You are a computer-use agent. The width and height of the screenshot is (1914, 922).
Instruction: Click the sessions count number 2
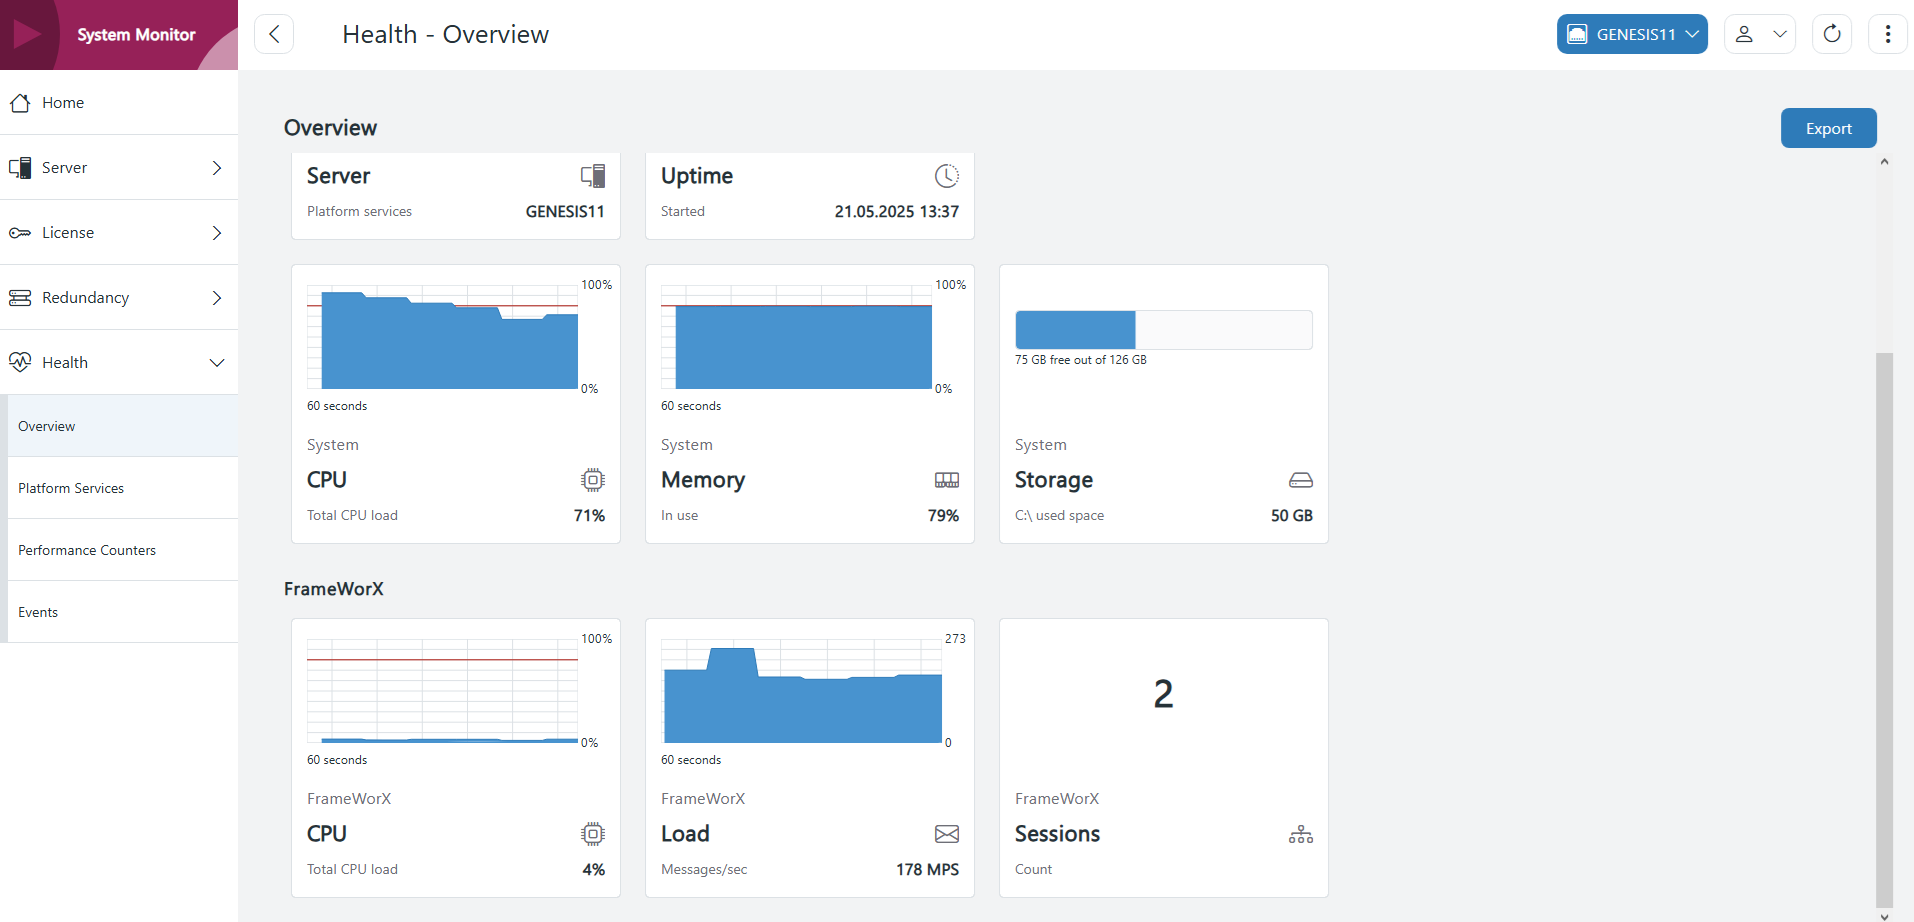pos(1163,694)
